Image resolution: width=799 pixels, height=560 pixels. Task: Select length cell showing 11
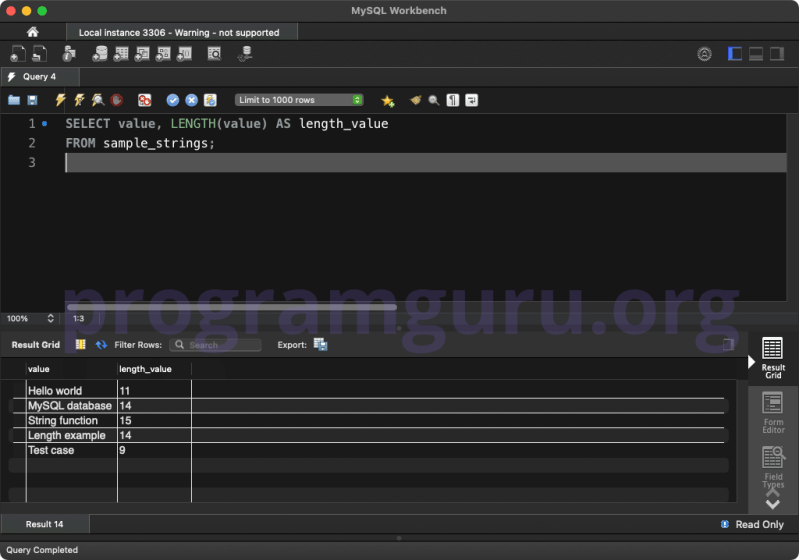click(154, 391)
